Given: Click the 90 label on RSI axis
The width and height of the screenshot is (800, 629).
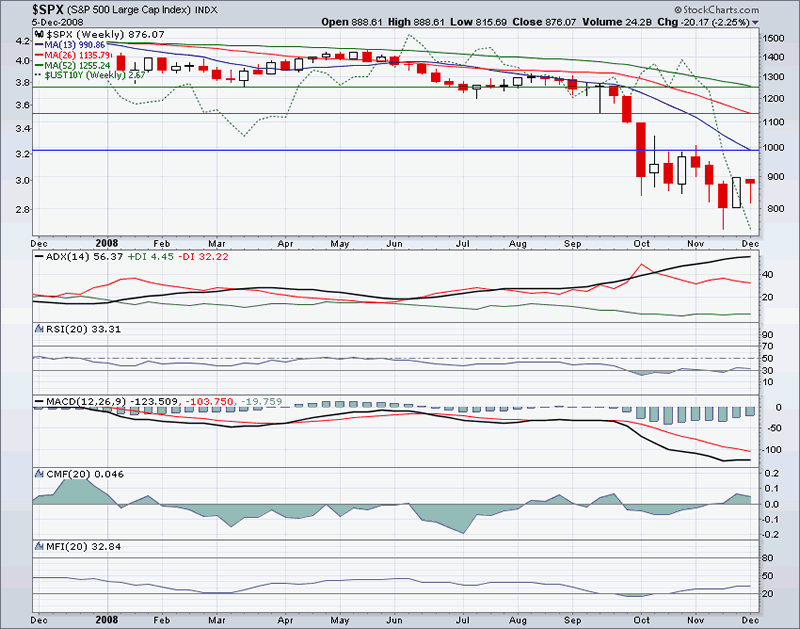Looking at the screenshot, I should (767, 335).
